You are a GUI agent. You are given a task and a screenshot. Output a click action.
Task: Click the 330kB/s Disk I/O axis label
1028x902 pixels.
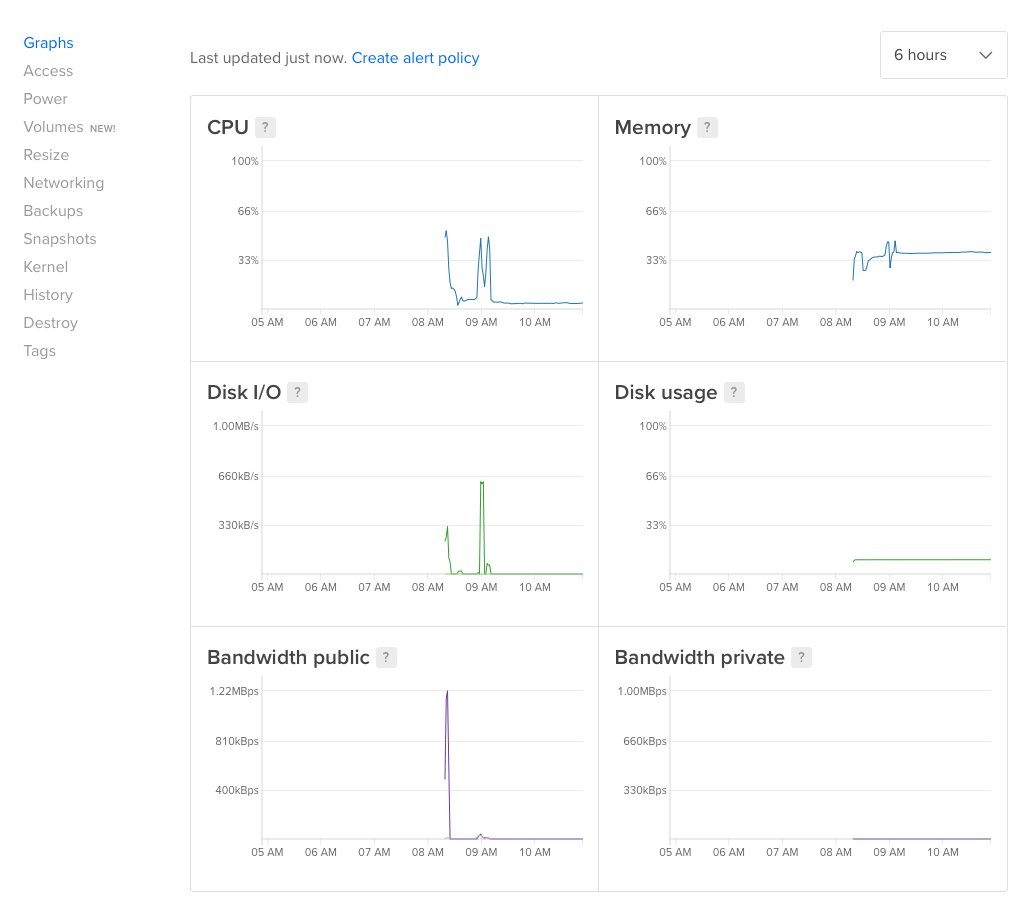(238, 525)
